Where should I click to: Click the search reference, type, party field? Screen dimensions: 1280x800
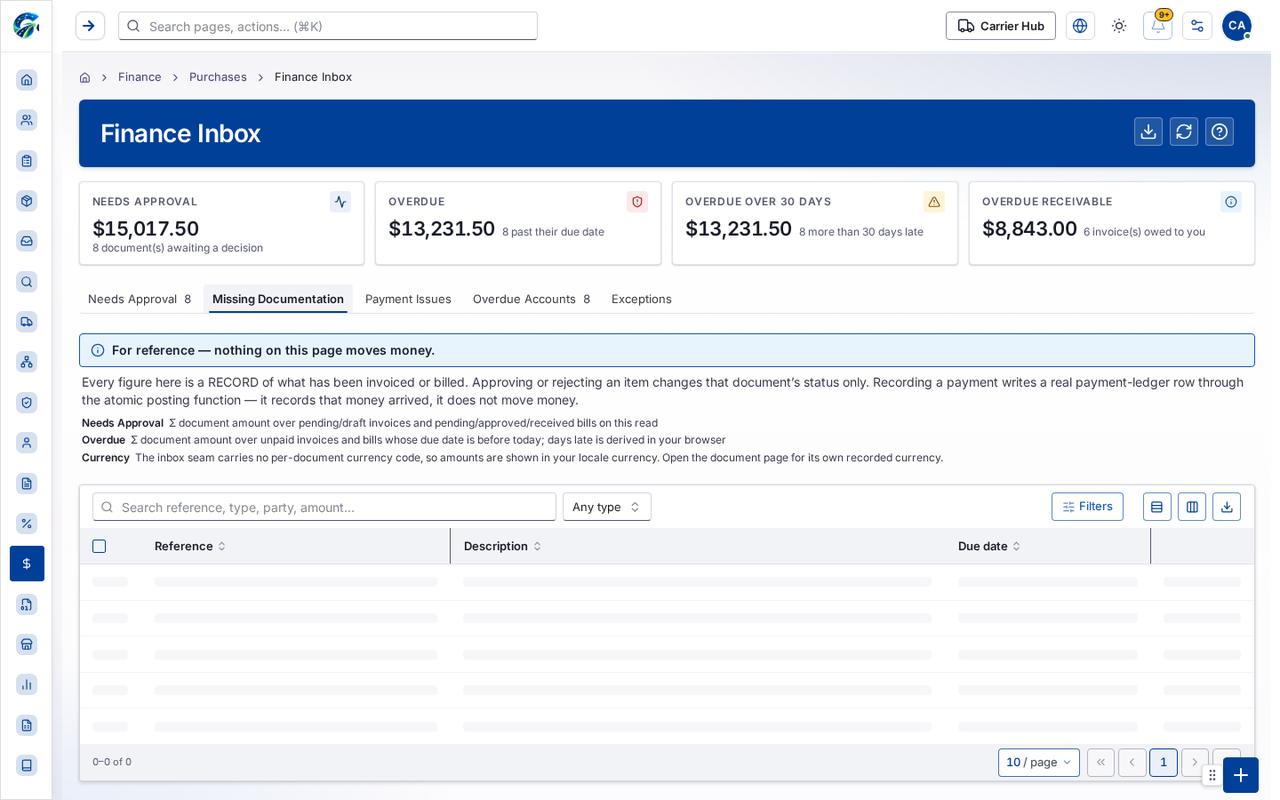[x=324, y=507]
